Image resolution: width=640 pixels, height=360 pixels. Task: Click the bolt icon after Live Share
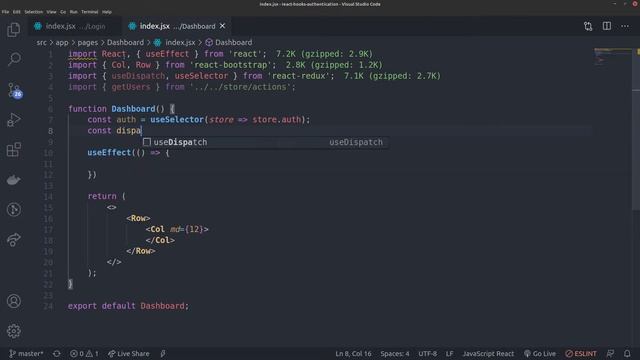click(x=163, y=353)
